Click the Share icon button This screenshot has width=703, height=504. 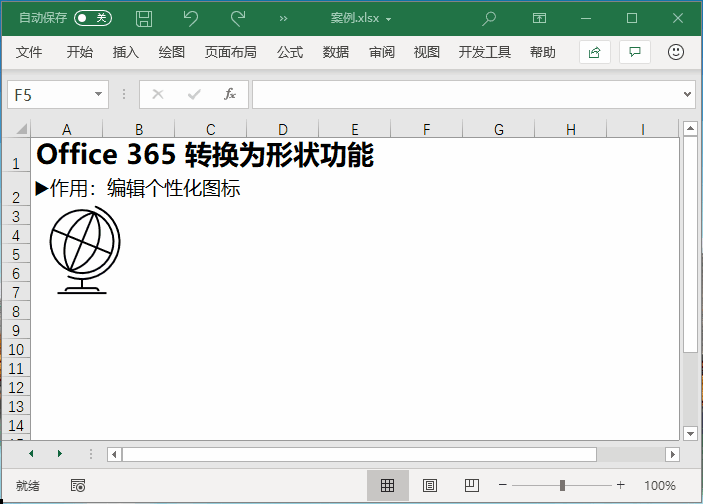click(x=595, y=52)
